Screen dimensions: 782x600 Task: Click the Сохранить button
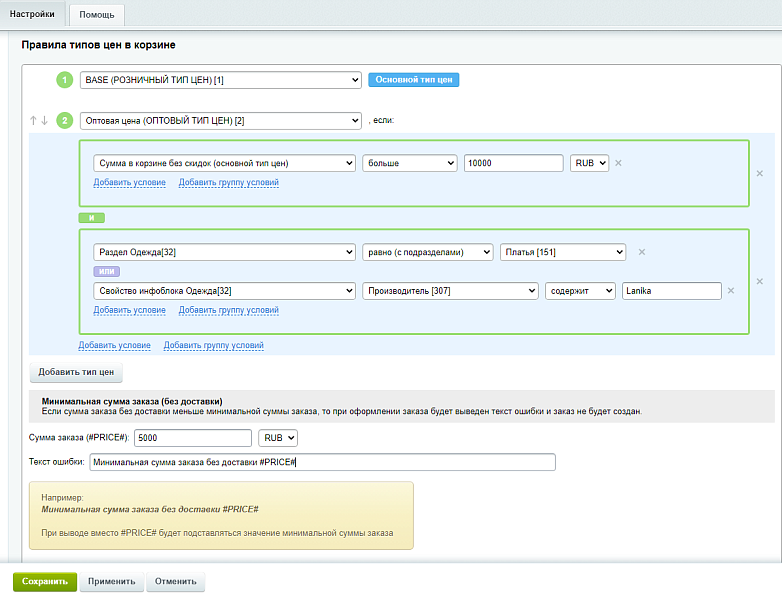(x=44, y=581)
